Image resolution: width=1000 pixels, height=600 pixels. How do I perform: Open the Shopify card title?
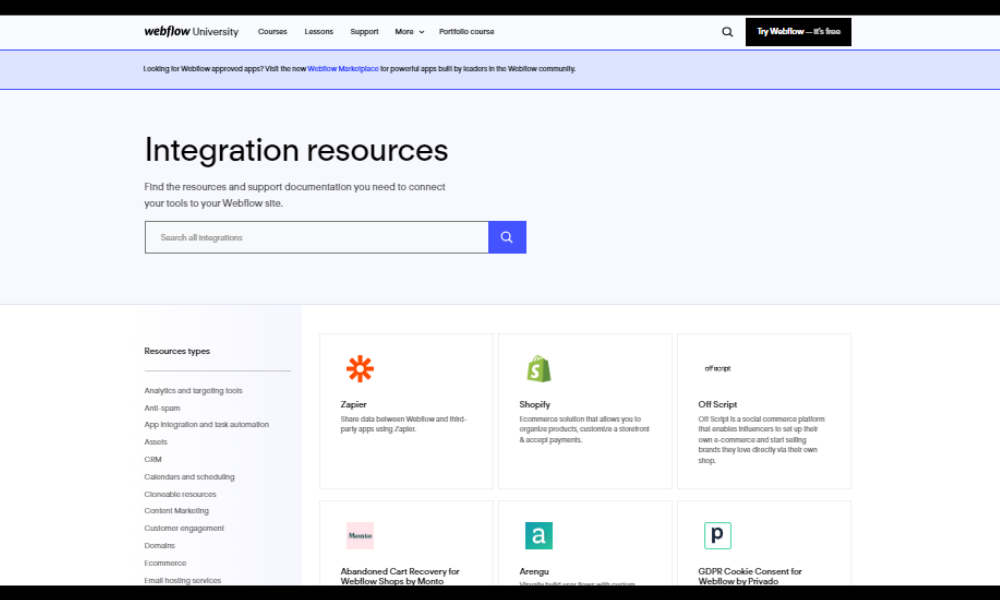click(x=534, y=404)
